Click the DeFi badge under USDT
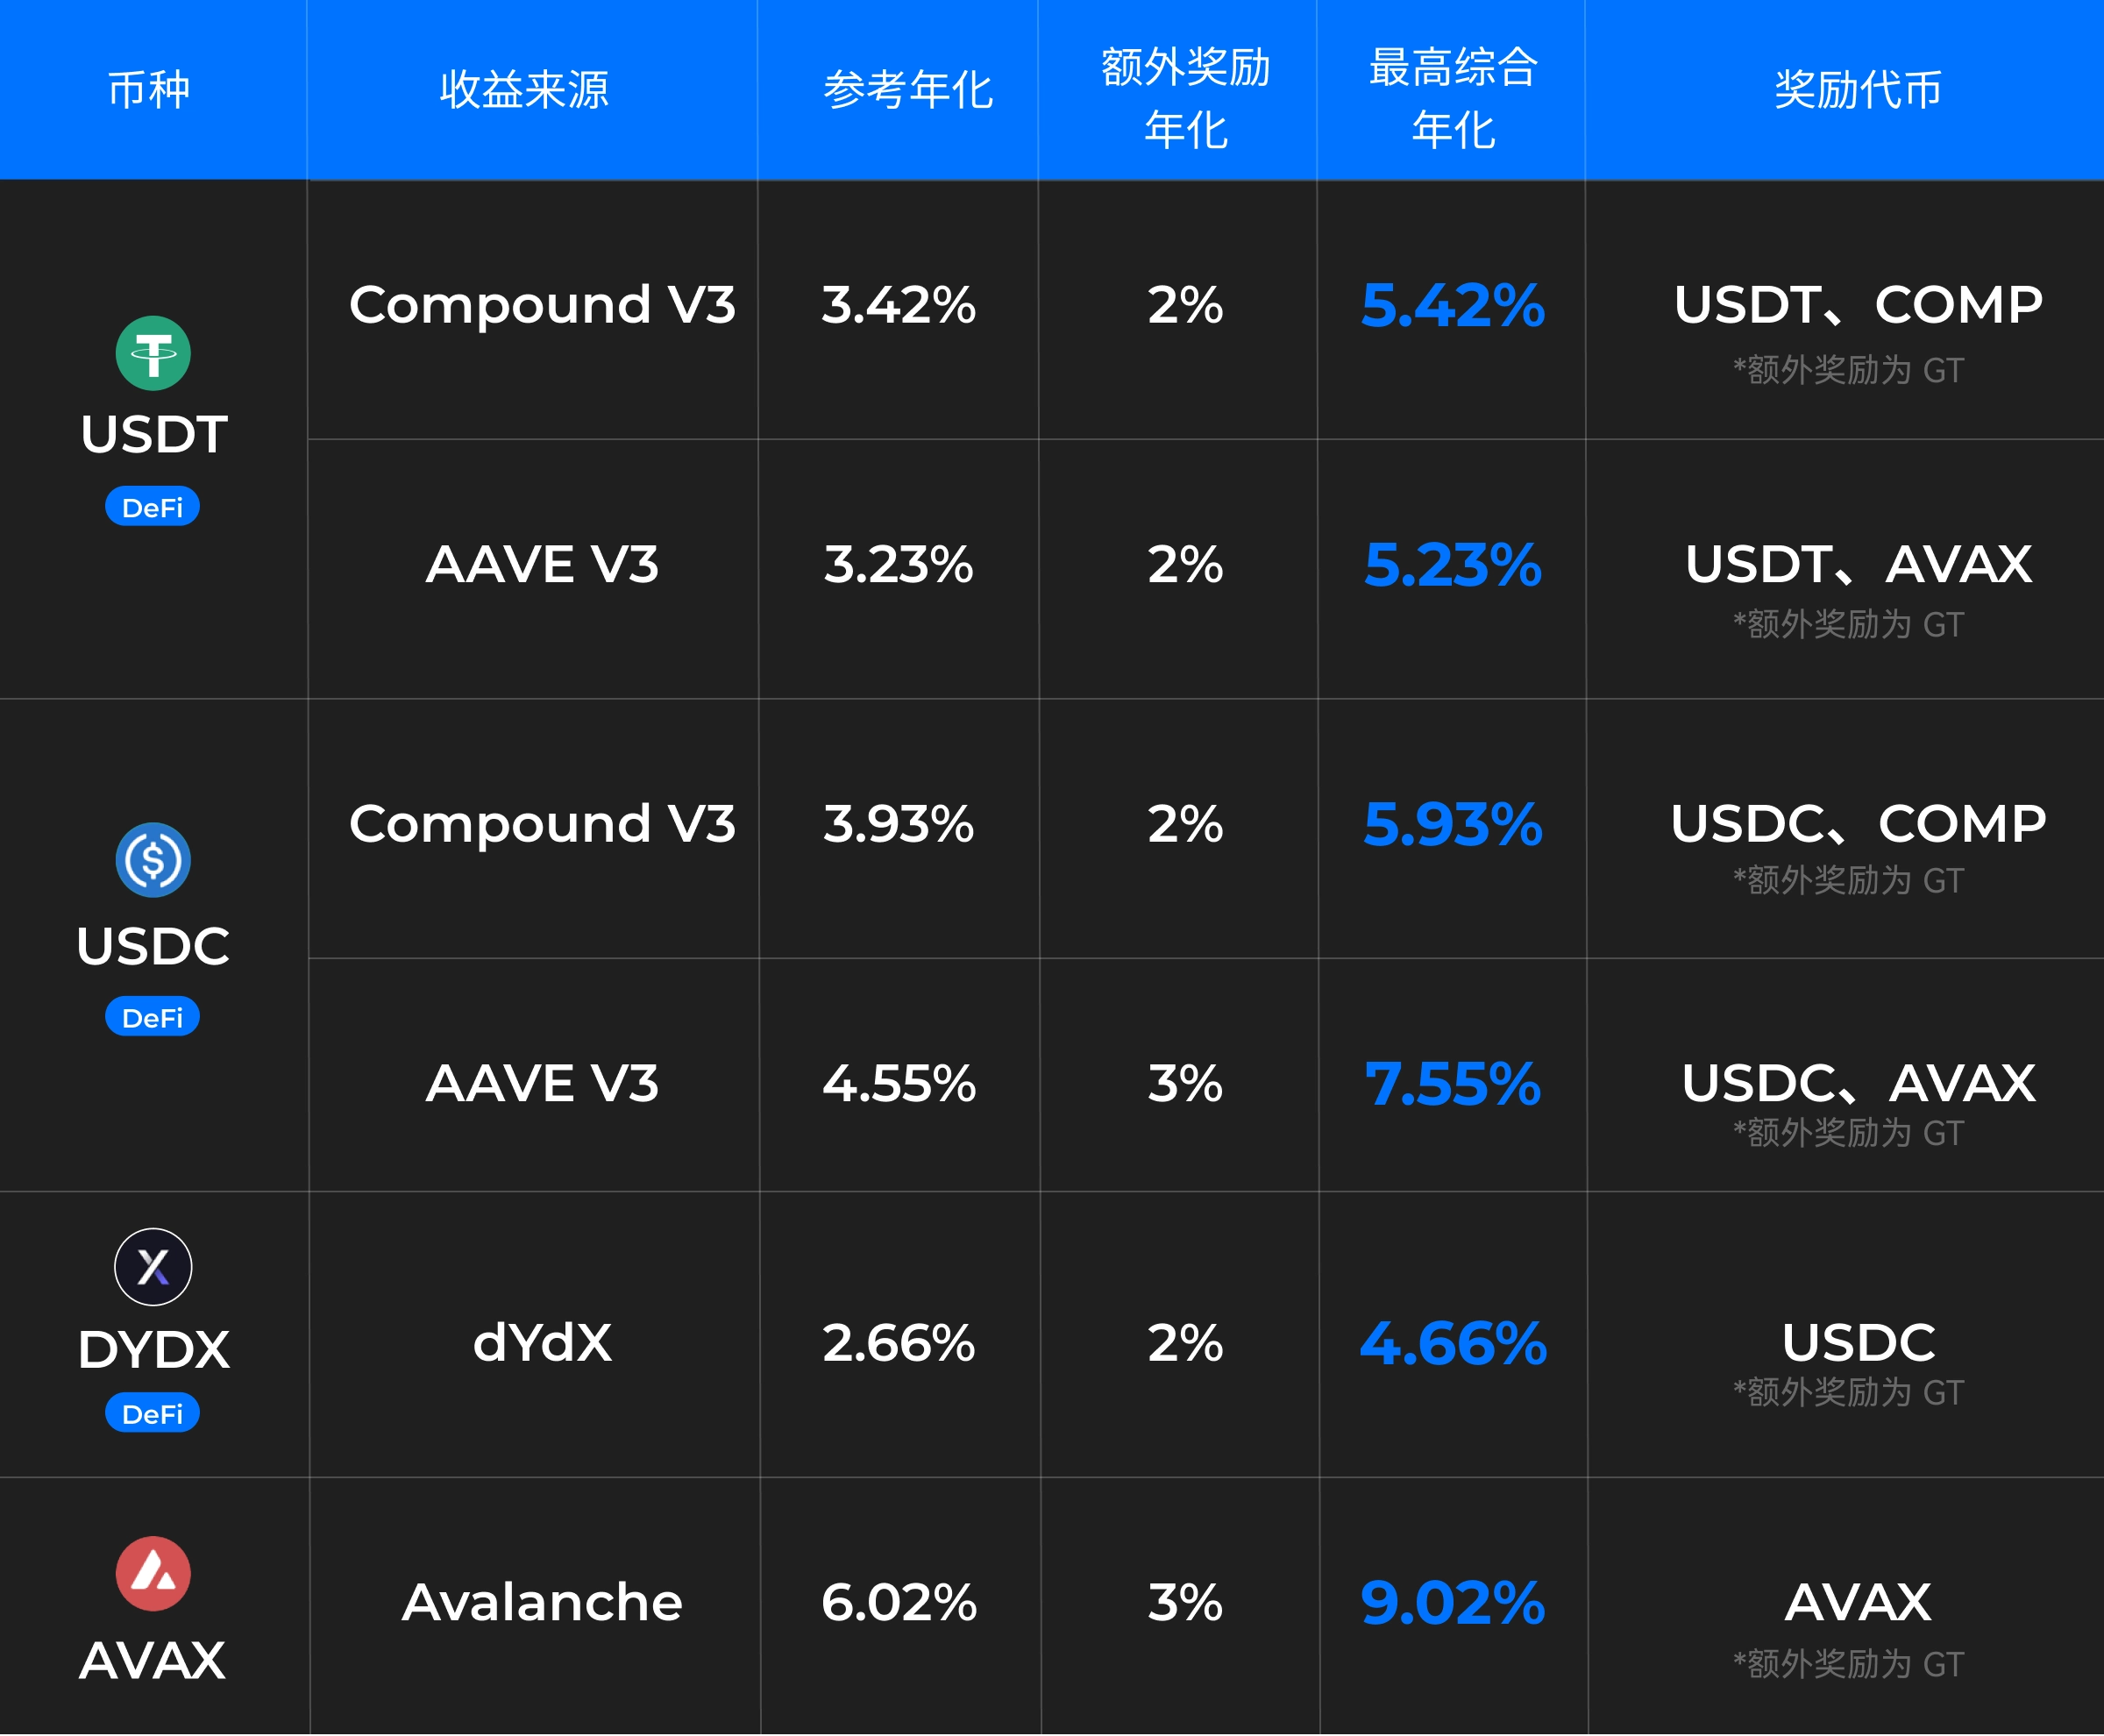This screenshot has height=1736, width=2104. click(x=153, y=507)
